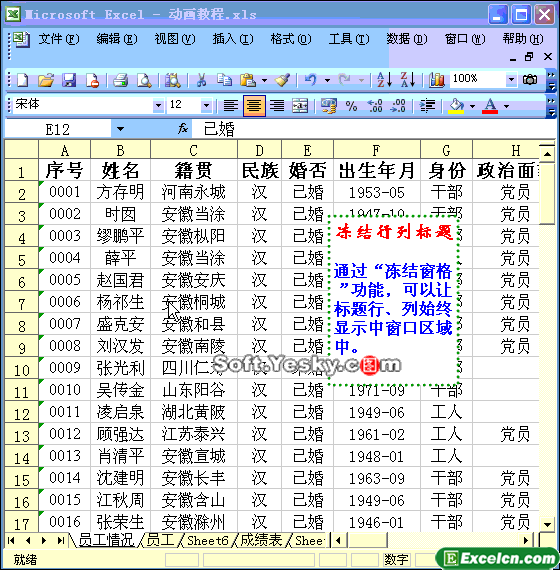The height and width of the screenshot is (570, 560).
Task: Print the sheet using the printer icon
Action: coord(120,80)
